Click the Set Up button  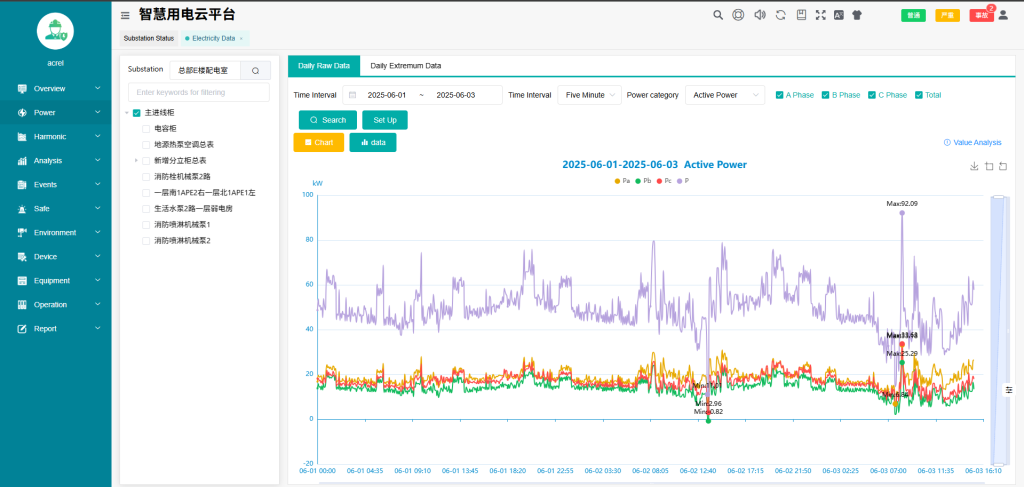tap(385, 120)
